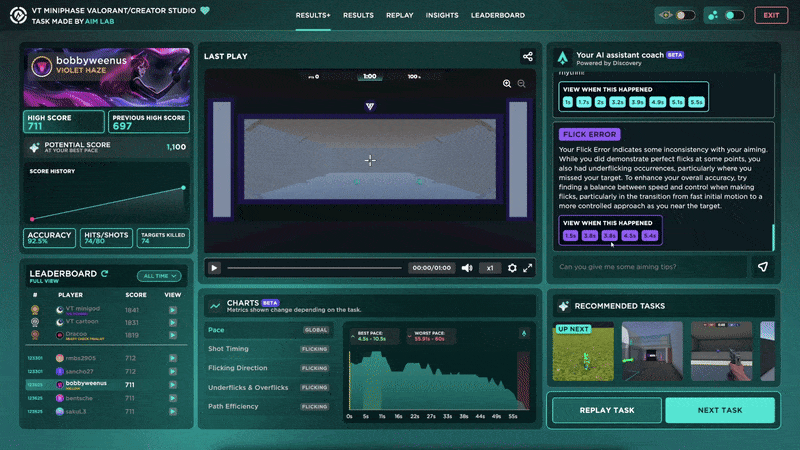
Task: Open replay player settings gear
Action: [513, 268]
